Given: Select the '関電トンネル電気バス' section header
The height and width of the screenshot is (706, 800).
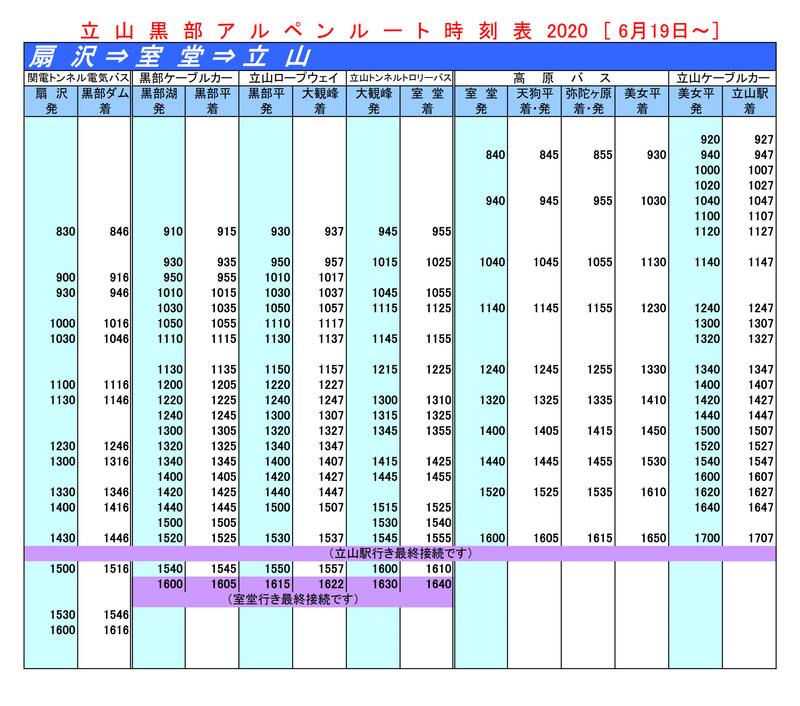Looking at the screenshot, I should [78, 78].
